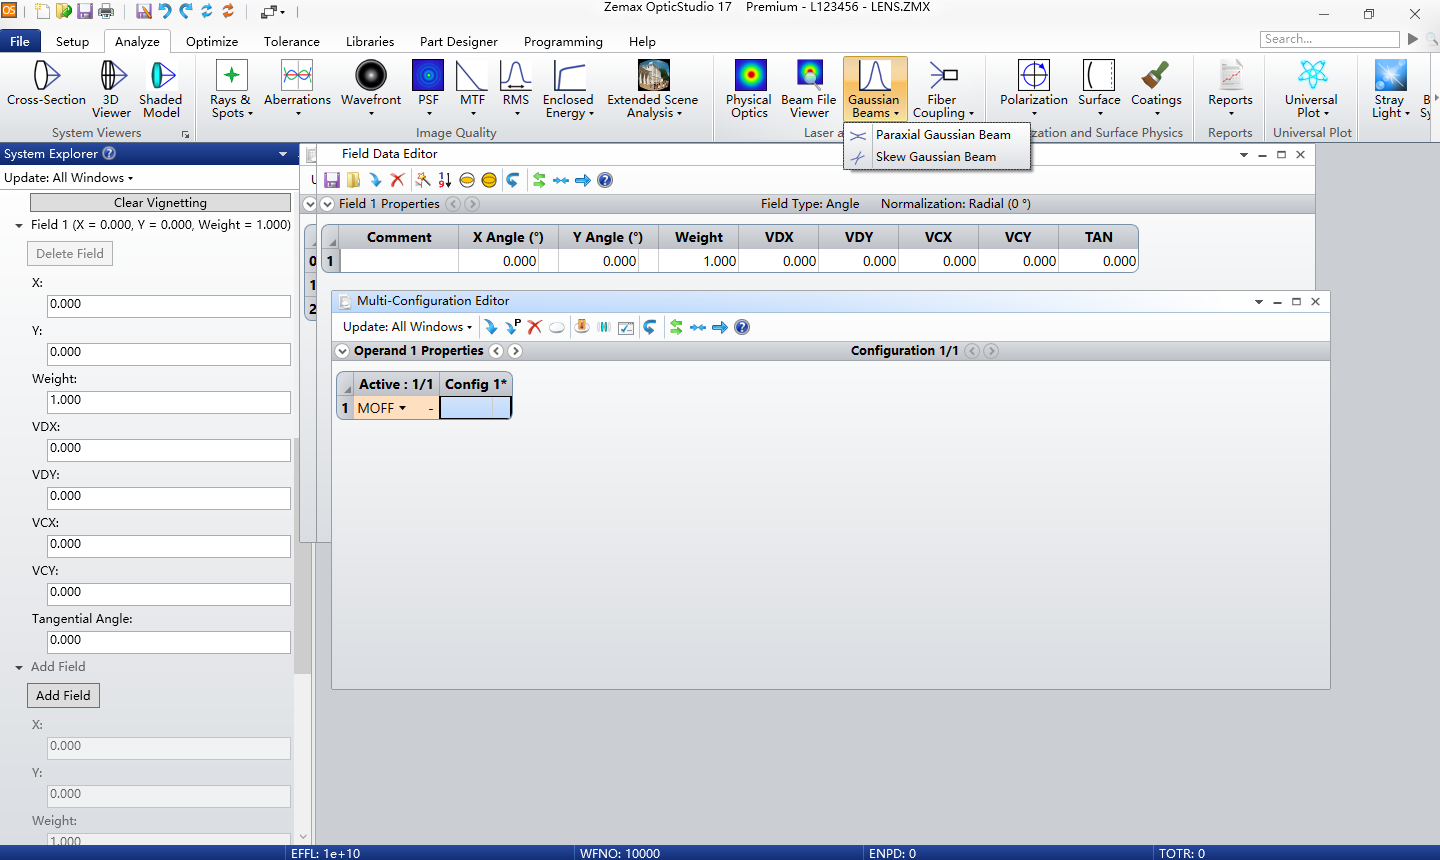Screen dimensions: 1440x860
Task: Click the Gaussian Beams ribbon button
Action: pos(875,89)
